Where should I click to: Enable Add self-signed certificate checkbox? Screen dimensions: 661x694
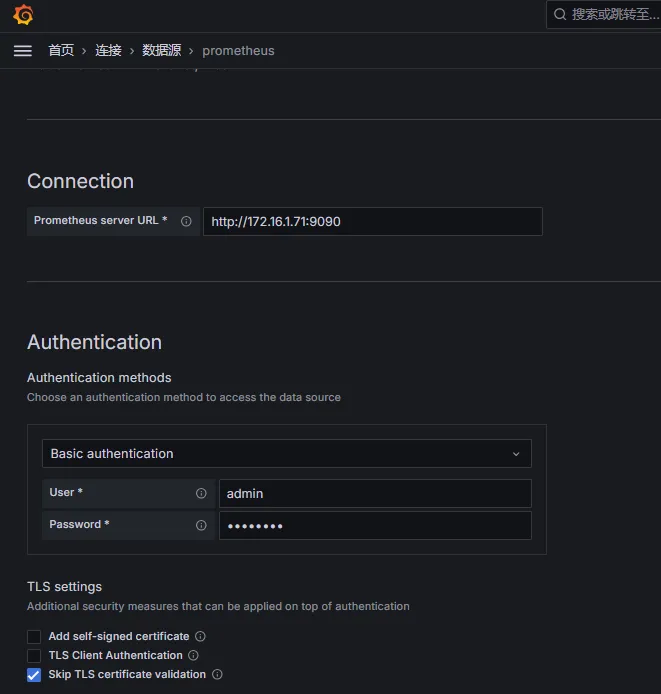point(34,636)
